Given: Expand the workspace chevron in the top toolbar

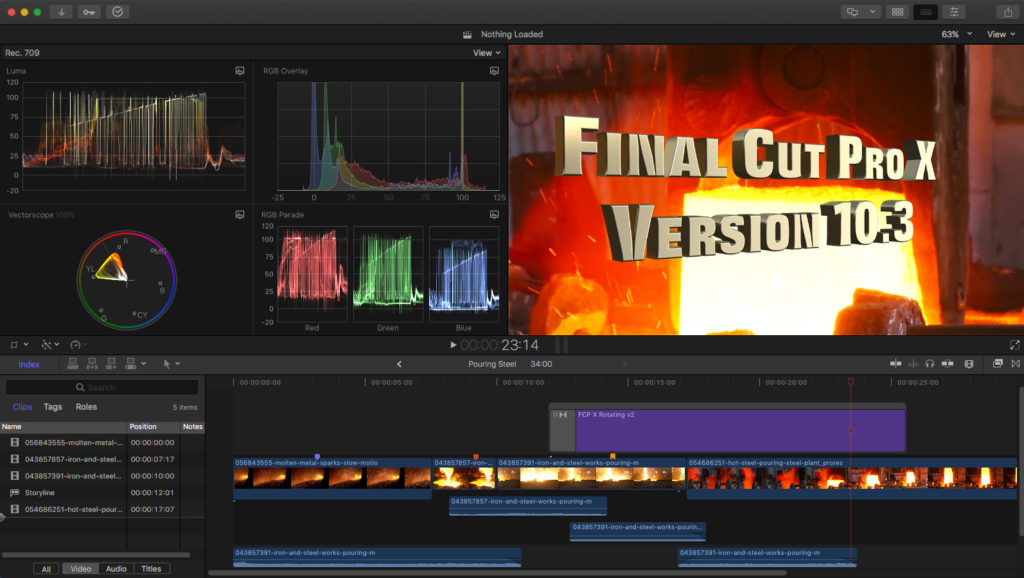Looking at the screenshot, I should click(872, 12).
